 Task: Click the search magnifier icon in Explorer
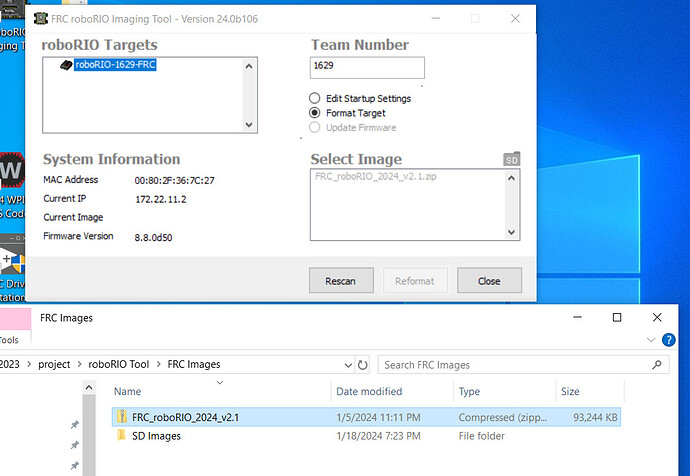(657, 365)
